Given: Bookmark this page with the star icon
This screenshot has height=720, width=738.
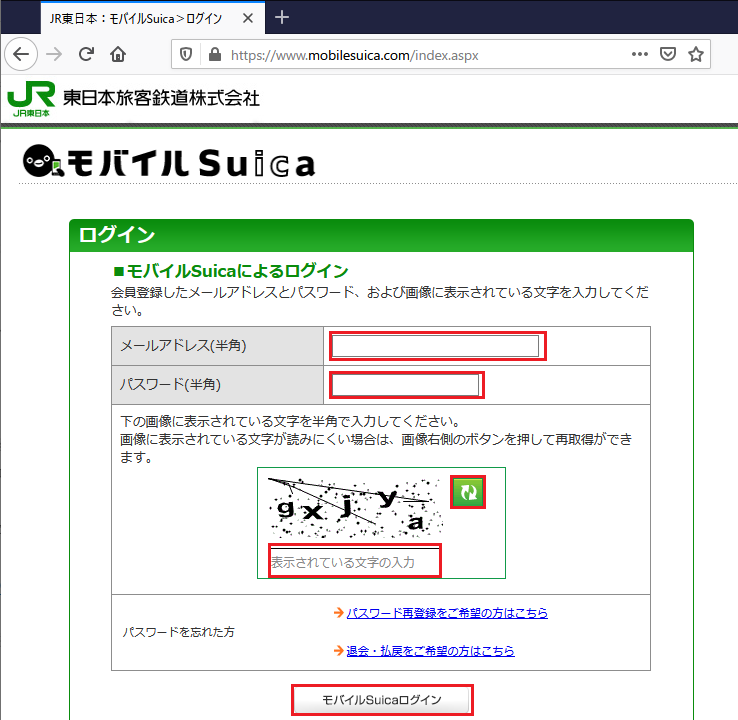Looking at the screenshot, I should (696, 54).
